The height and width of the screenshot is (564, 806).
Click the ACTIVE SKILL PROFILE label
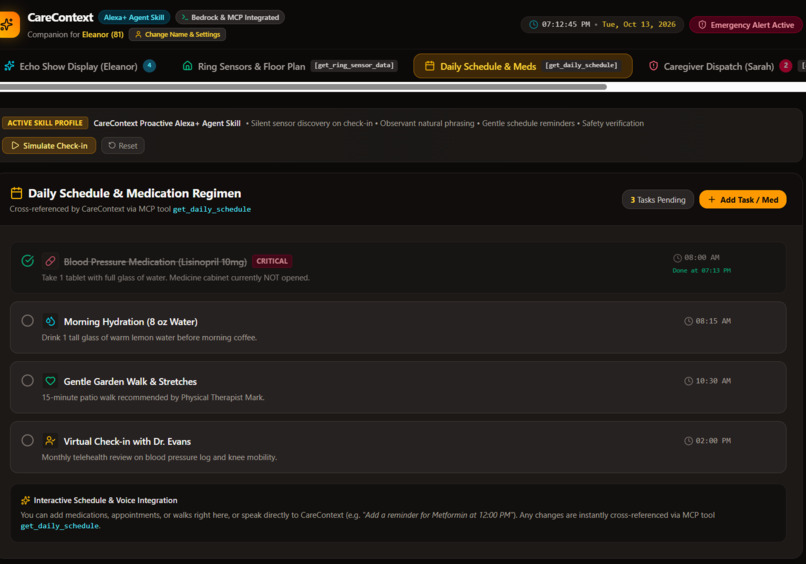(x=45, y=123)
